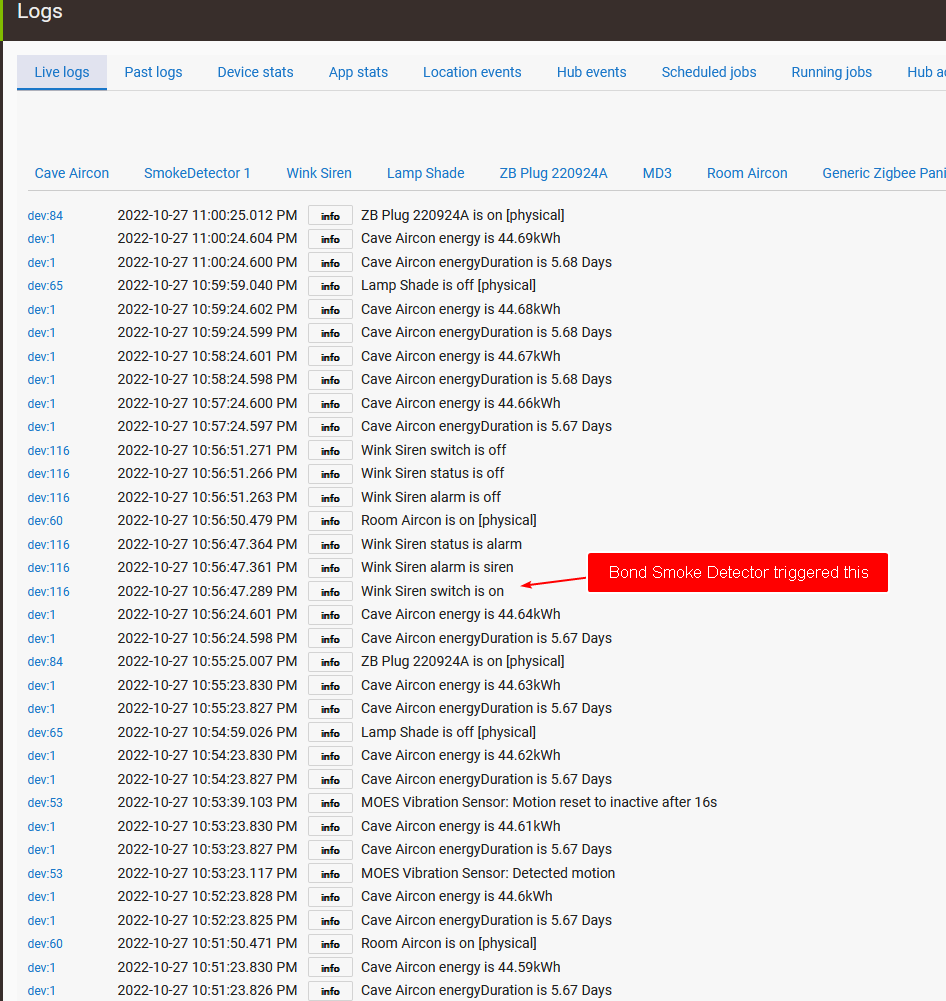Screen dimensions: 946x1001
Task: Open dev:53 link for MOES Detected motion entry
Action: coord(45,874)
